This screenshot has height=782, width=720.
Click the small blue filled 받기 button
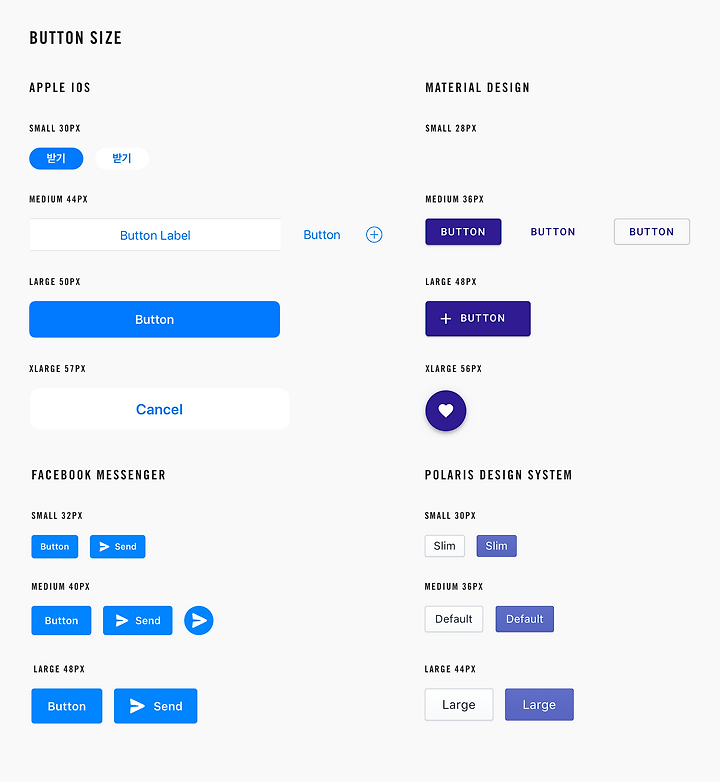[56, 158]
